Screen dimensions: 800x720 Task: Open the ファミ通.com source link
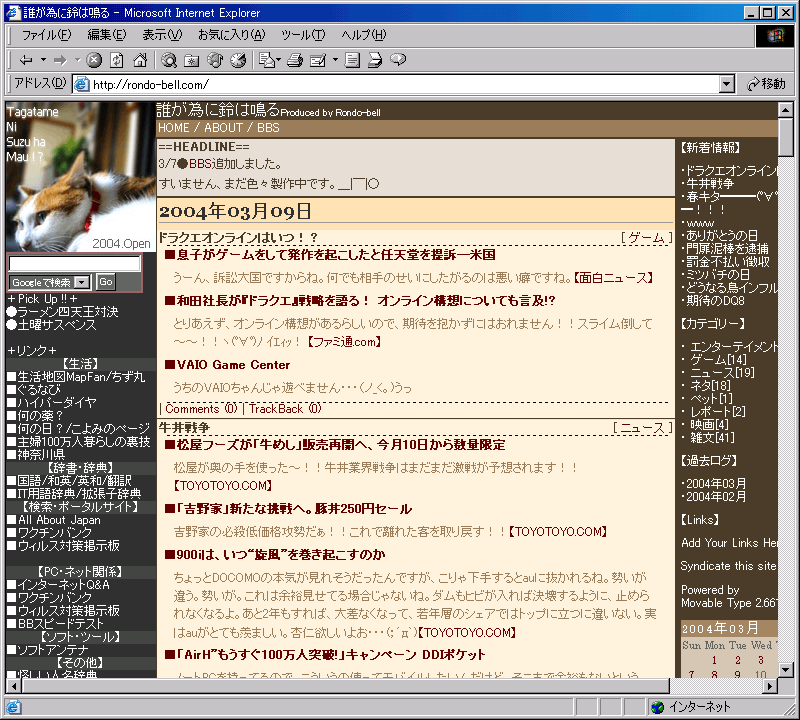[x=344, y=342]
